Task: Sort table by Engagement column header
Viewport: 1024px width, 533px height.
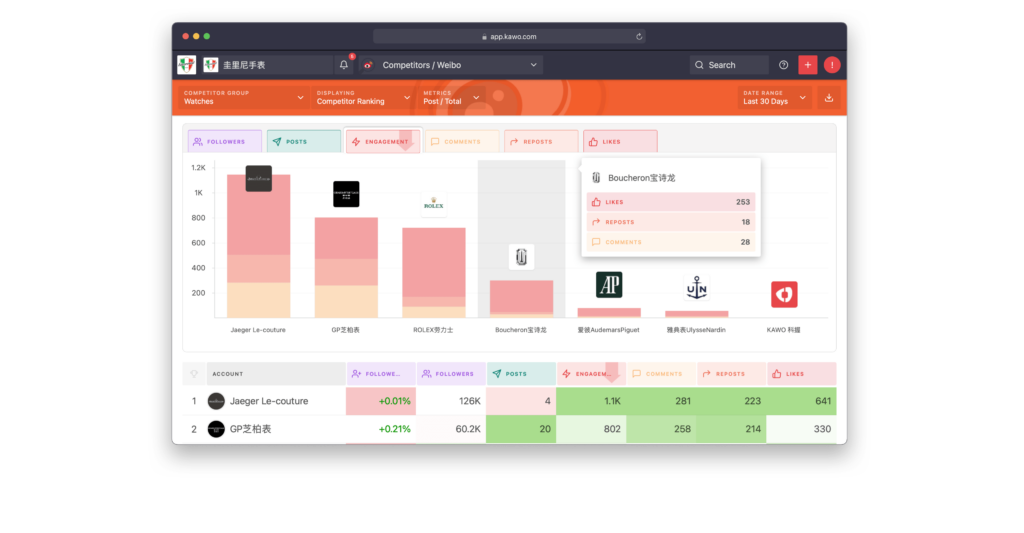Action: tap(591, 374)
